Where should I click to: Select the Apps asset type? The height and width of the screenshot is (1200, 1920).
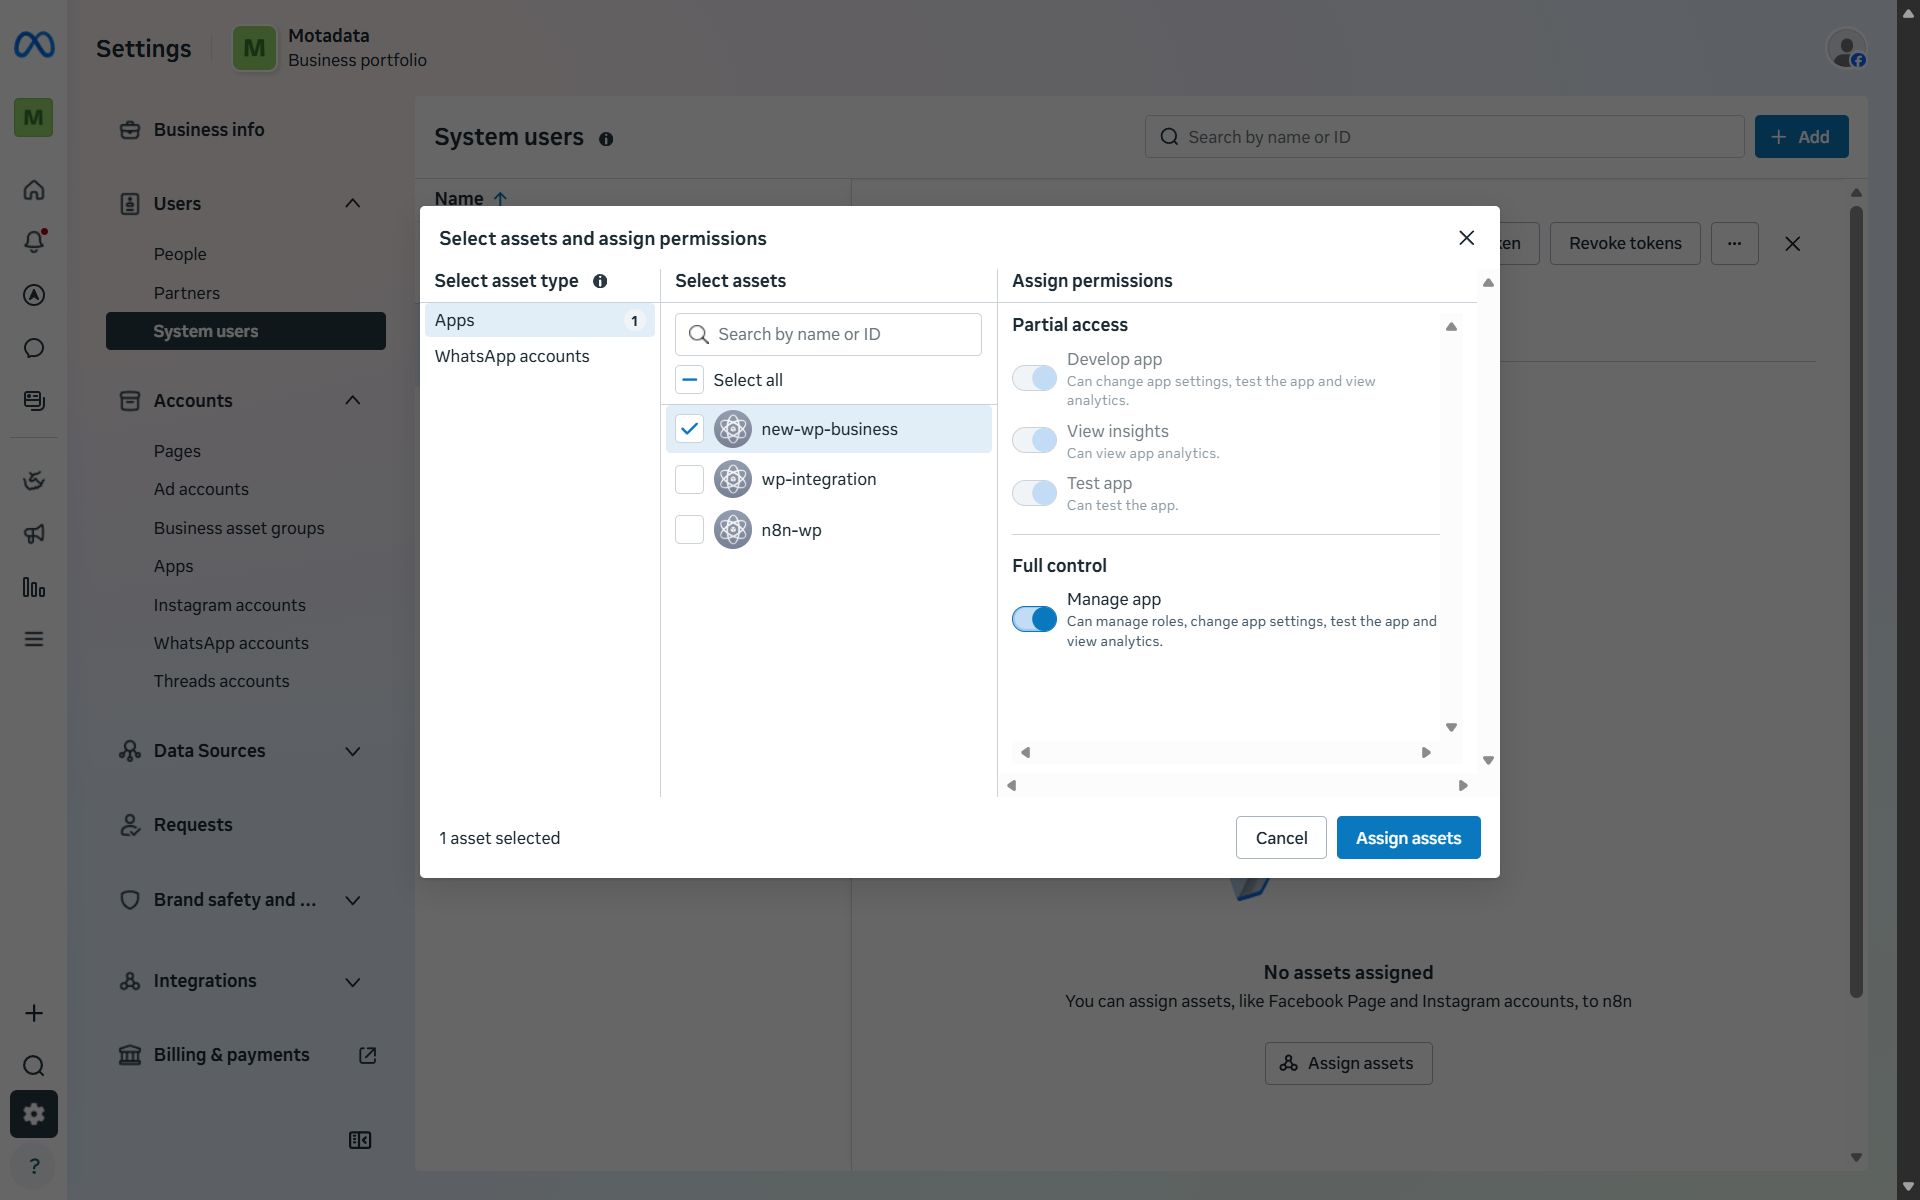[540, 320]
